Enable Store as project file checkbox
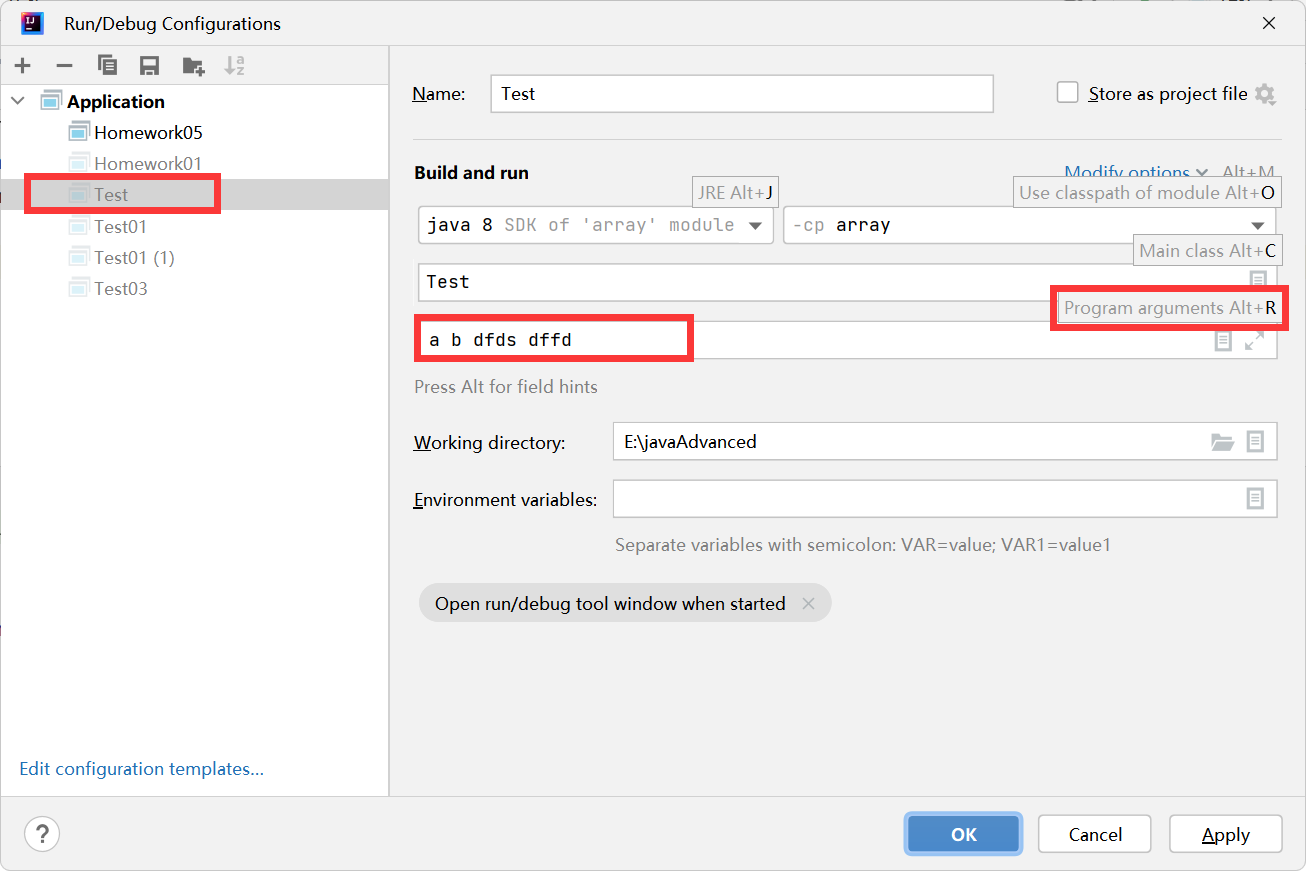The width and height of the screenshot is (1306, 871). [x=1068, y=93]
